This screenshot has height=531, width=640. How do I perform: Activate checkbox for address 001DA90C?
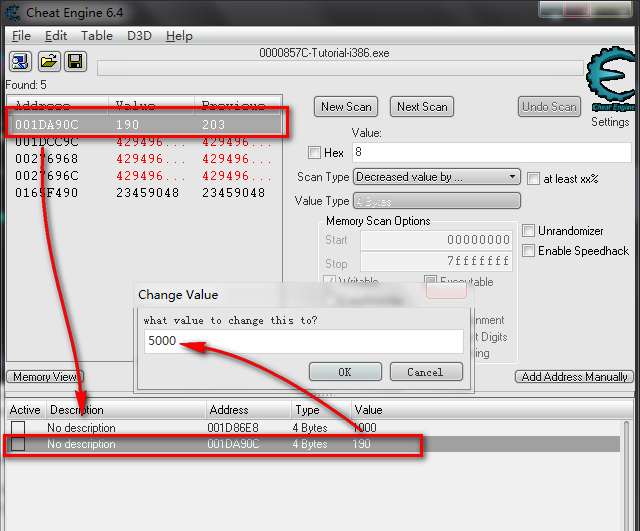click(18, 444)
